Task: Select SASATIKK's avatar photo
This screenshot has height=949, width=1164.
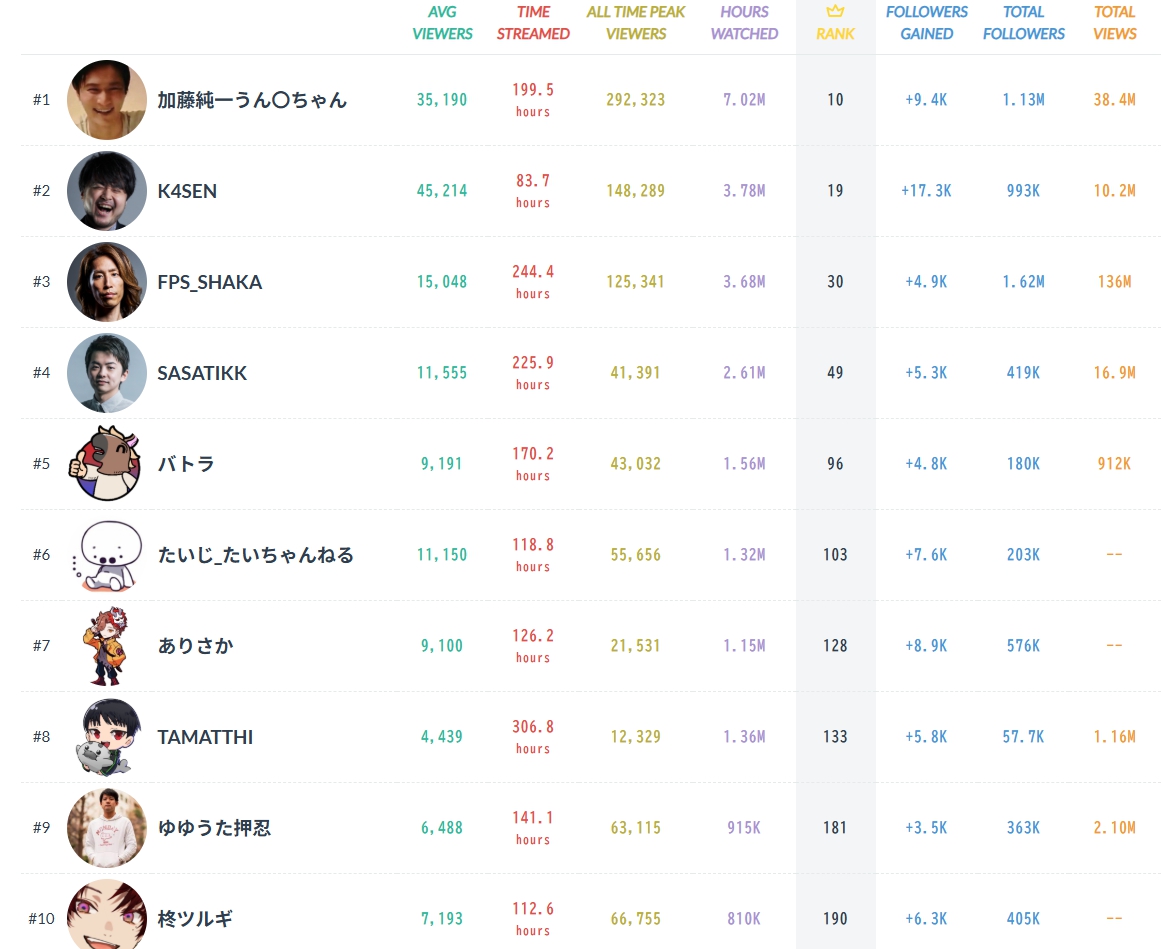Action: point(107,373)
